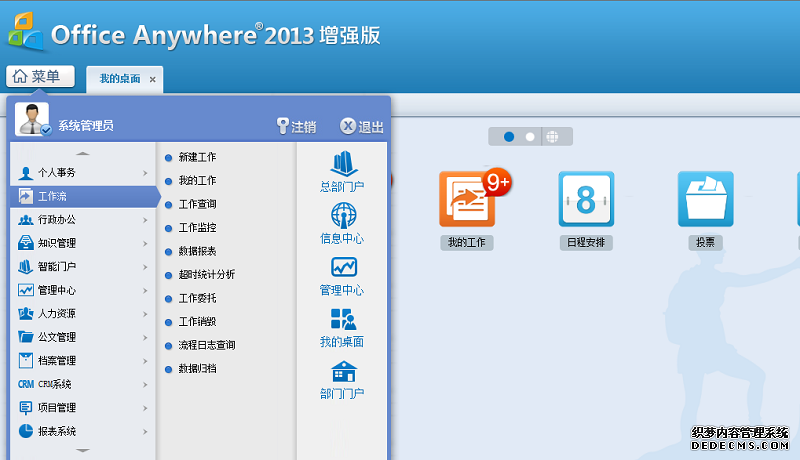Select 我的工作 in the workflow submenu

197,181
